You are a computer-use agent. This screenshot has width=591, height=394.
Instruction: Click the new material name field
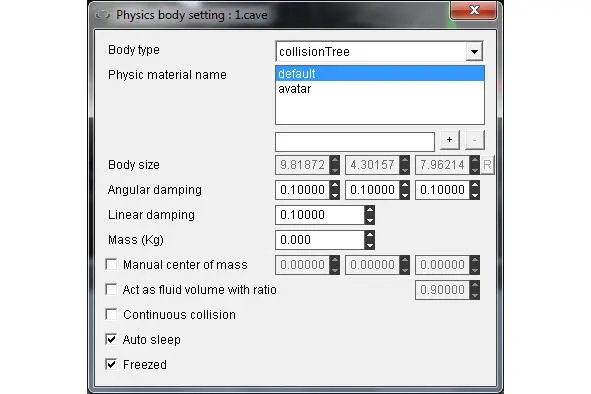point(355,142)
